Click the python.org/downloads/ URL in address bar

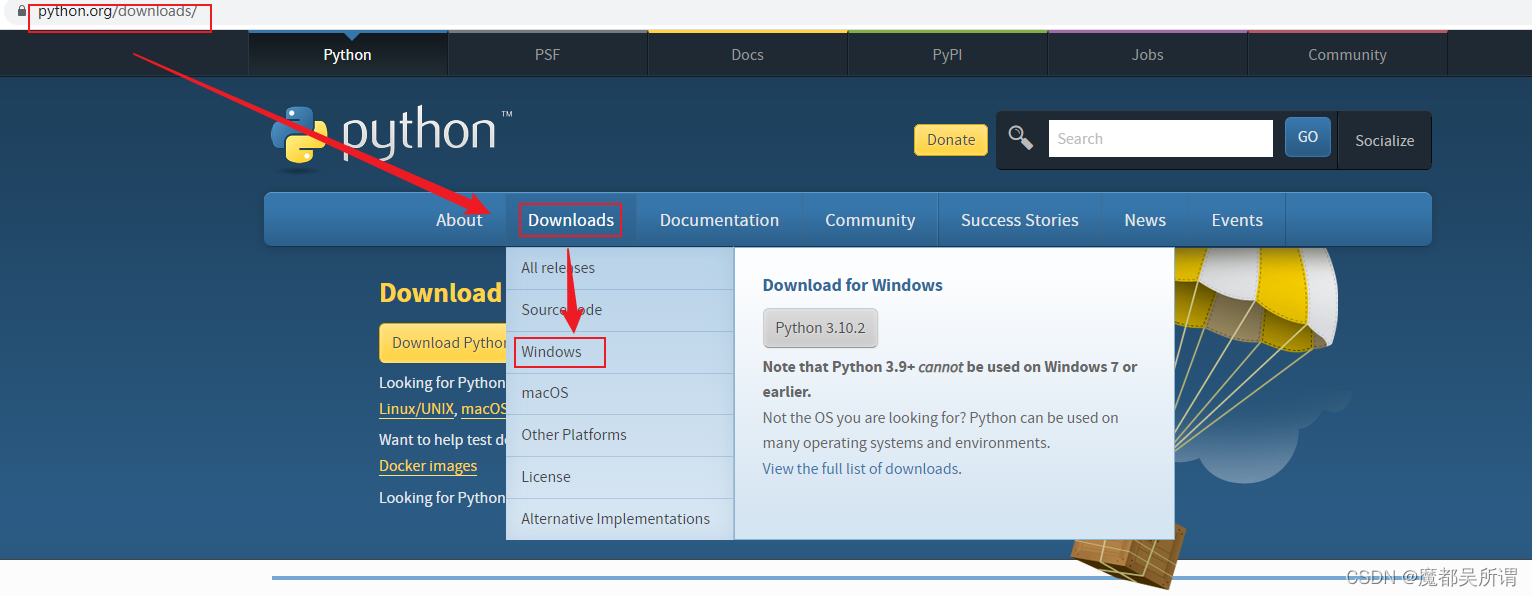[117, 12]
